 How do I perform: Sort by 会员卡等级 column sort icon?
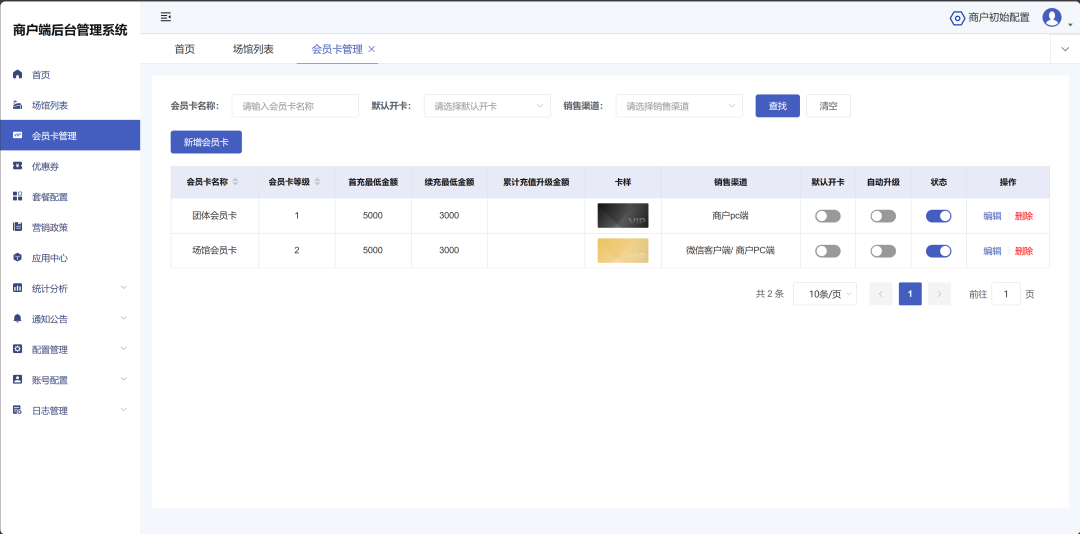(318, 182)
